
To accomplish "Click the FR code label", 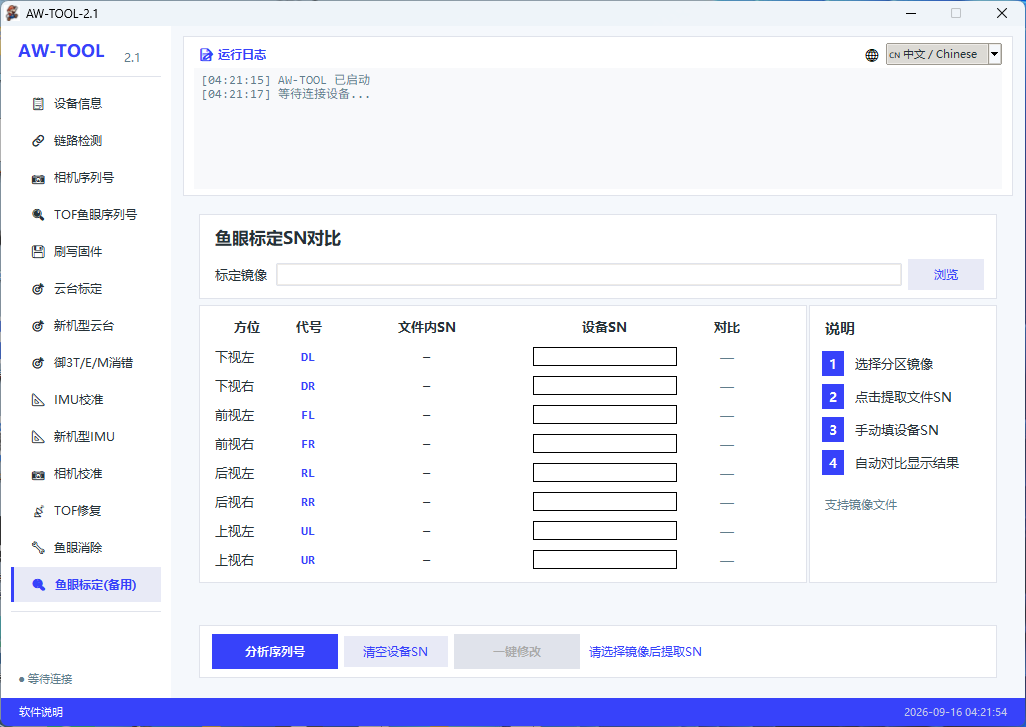I will [x=308, y=444].
